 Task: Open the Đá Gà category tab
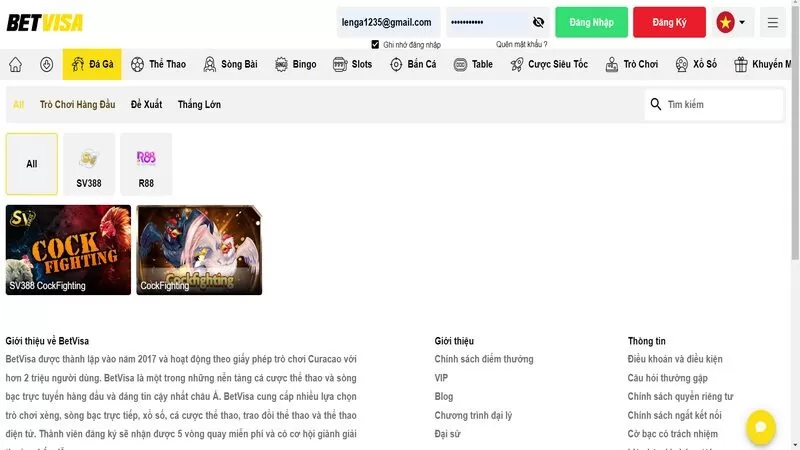[x=92, y=65]
